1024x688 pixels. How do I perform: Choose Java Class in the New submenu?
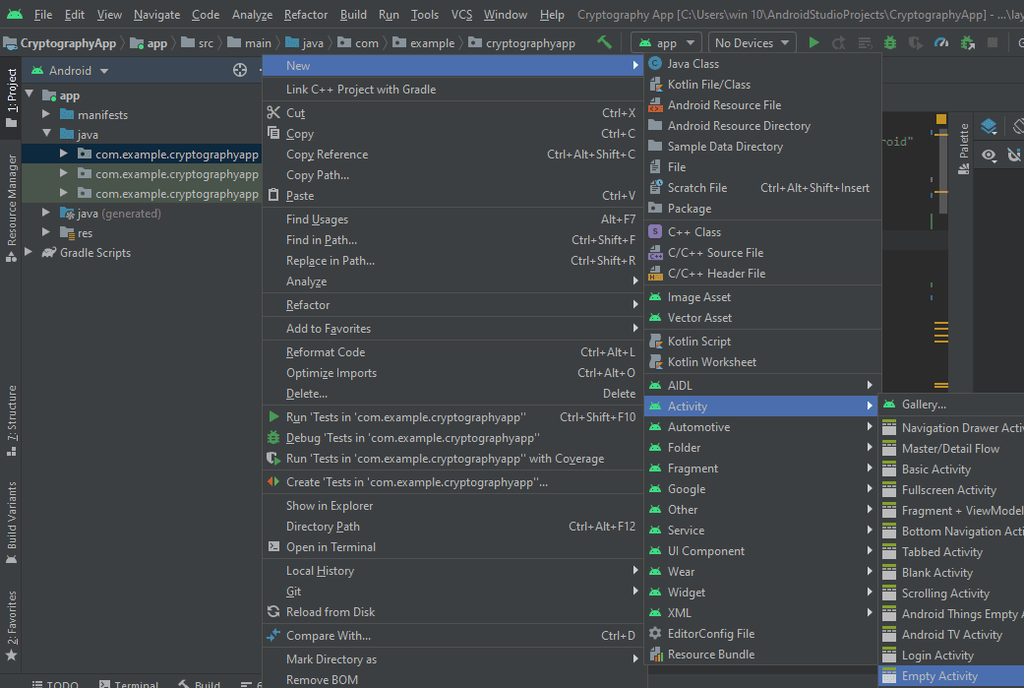(x=693, y=64)
